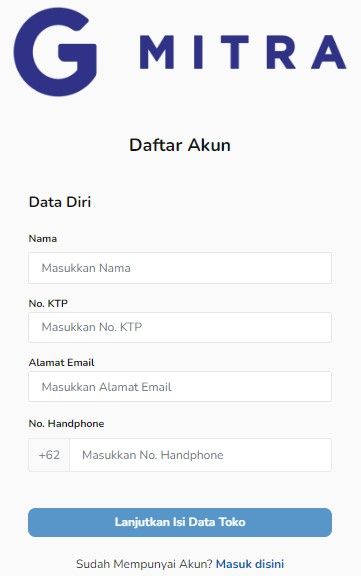361x576 pixels.
Task: Click the Nama field label
Action: click(x=43, y=238)
